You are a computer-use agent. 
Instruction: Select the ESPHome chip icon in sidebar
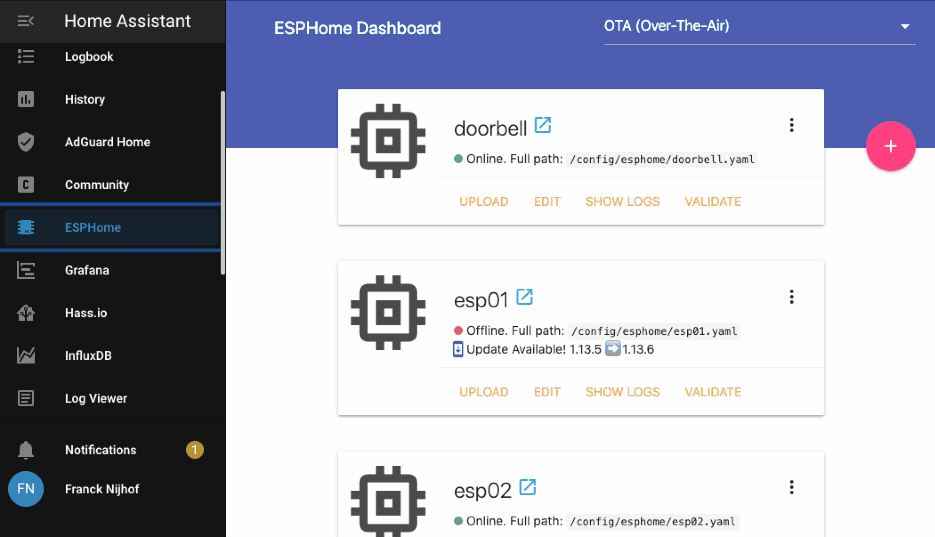tap(26, 227)
